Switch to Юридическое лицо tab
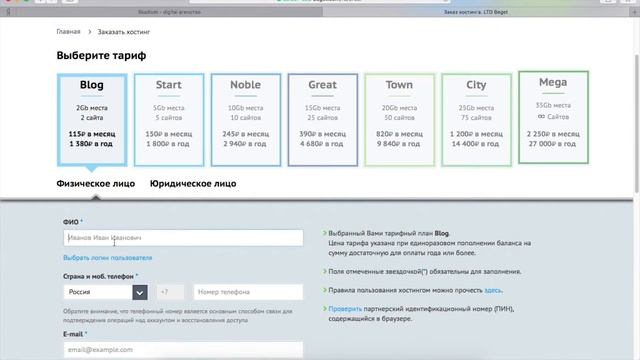 tap(193, 184)
